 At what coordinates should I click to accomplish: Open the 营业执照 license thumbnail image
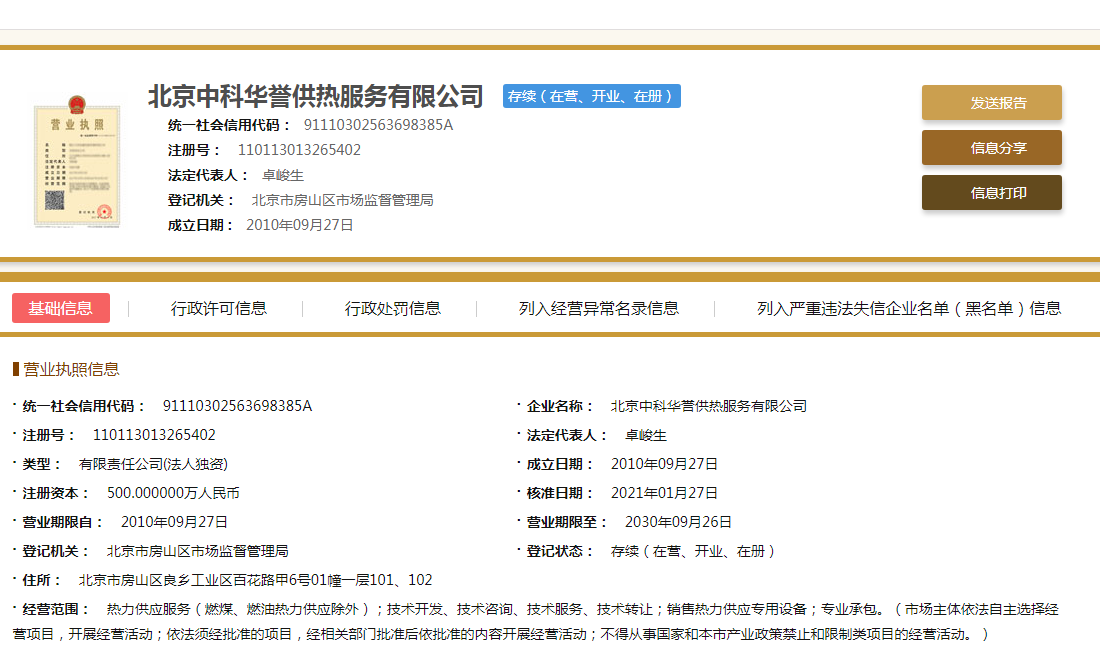(77, 161)
